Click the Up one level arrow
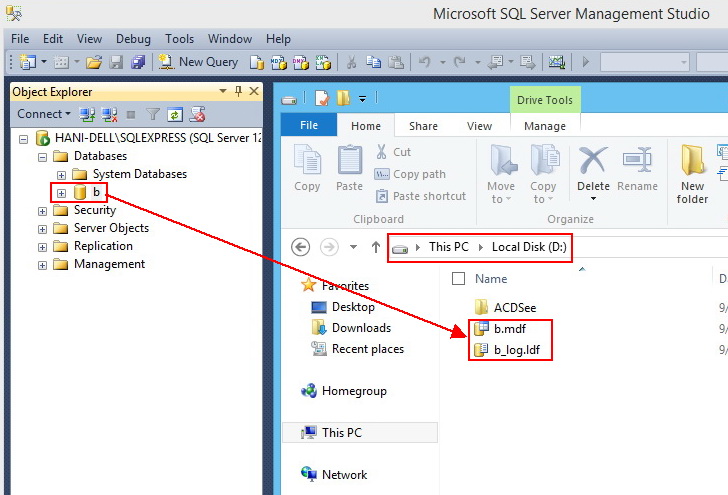Viewport: 728px width, 495px height. click(376, 247)
